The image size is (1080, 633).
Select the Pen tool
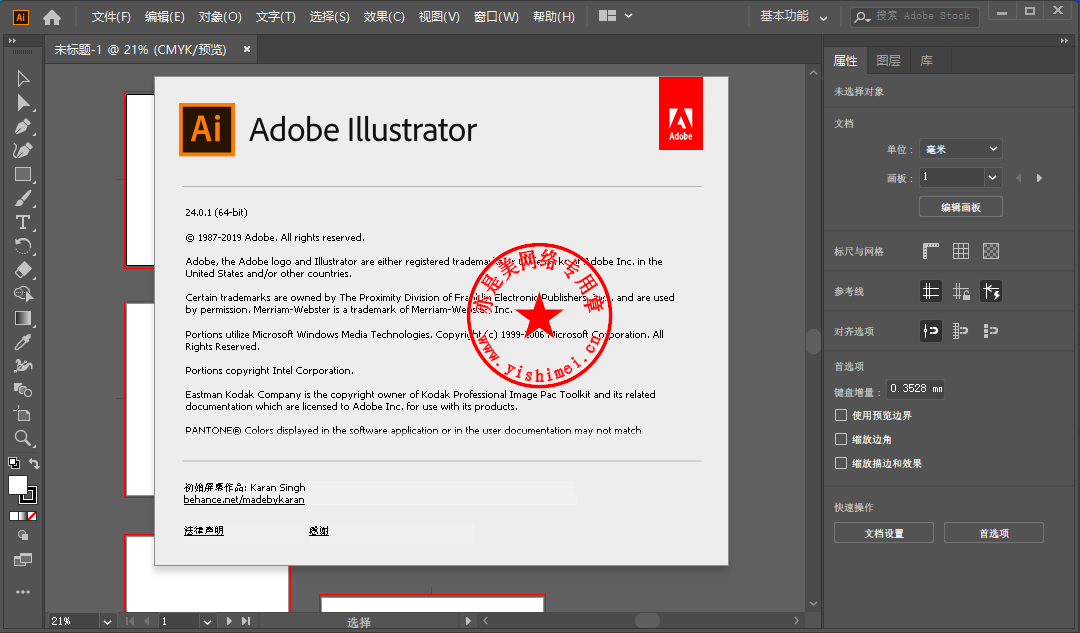pyautogui.click(x=23, y=127)
